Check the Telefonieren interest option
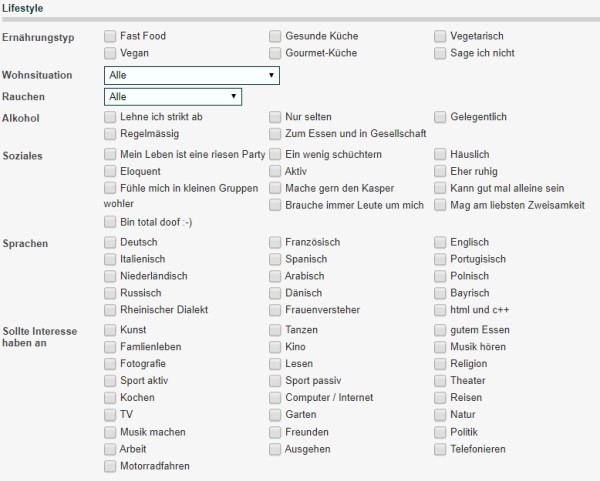600x481 pixels. (x=440, y=449)
